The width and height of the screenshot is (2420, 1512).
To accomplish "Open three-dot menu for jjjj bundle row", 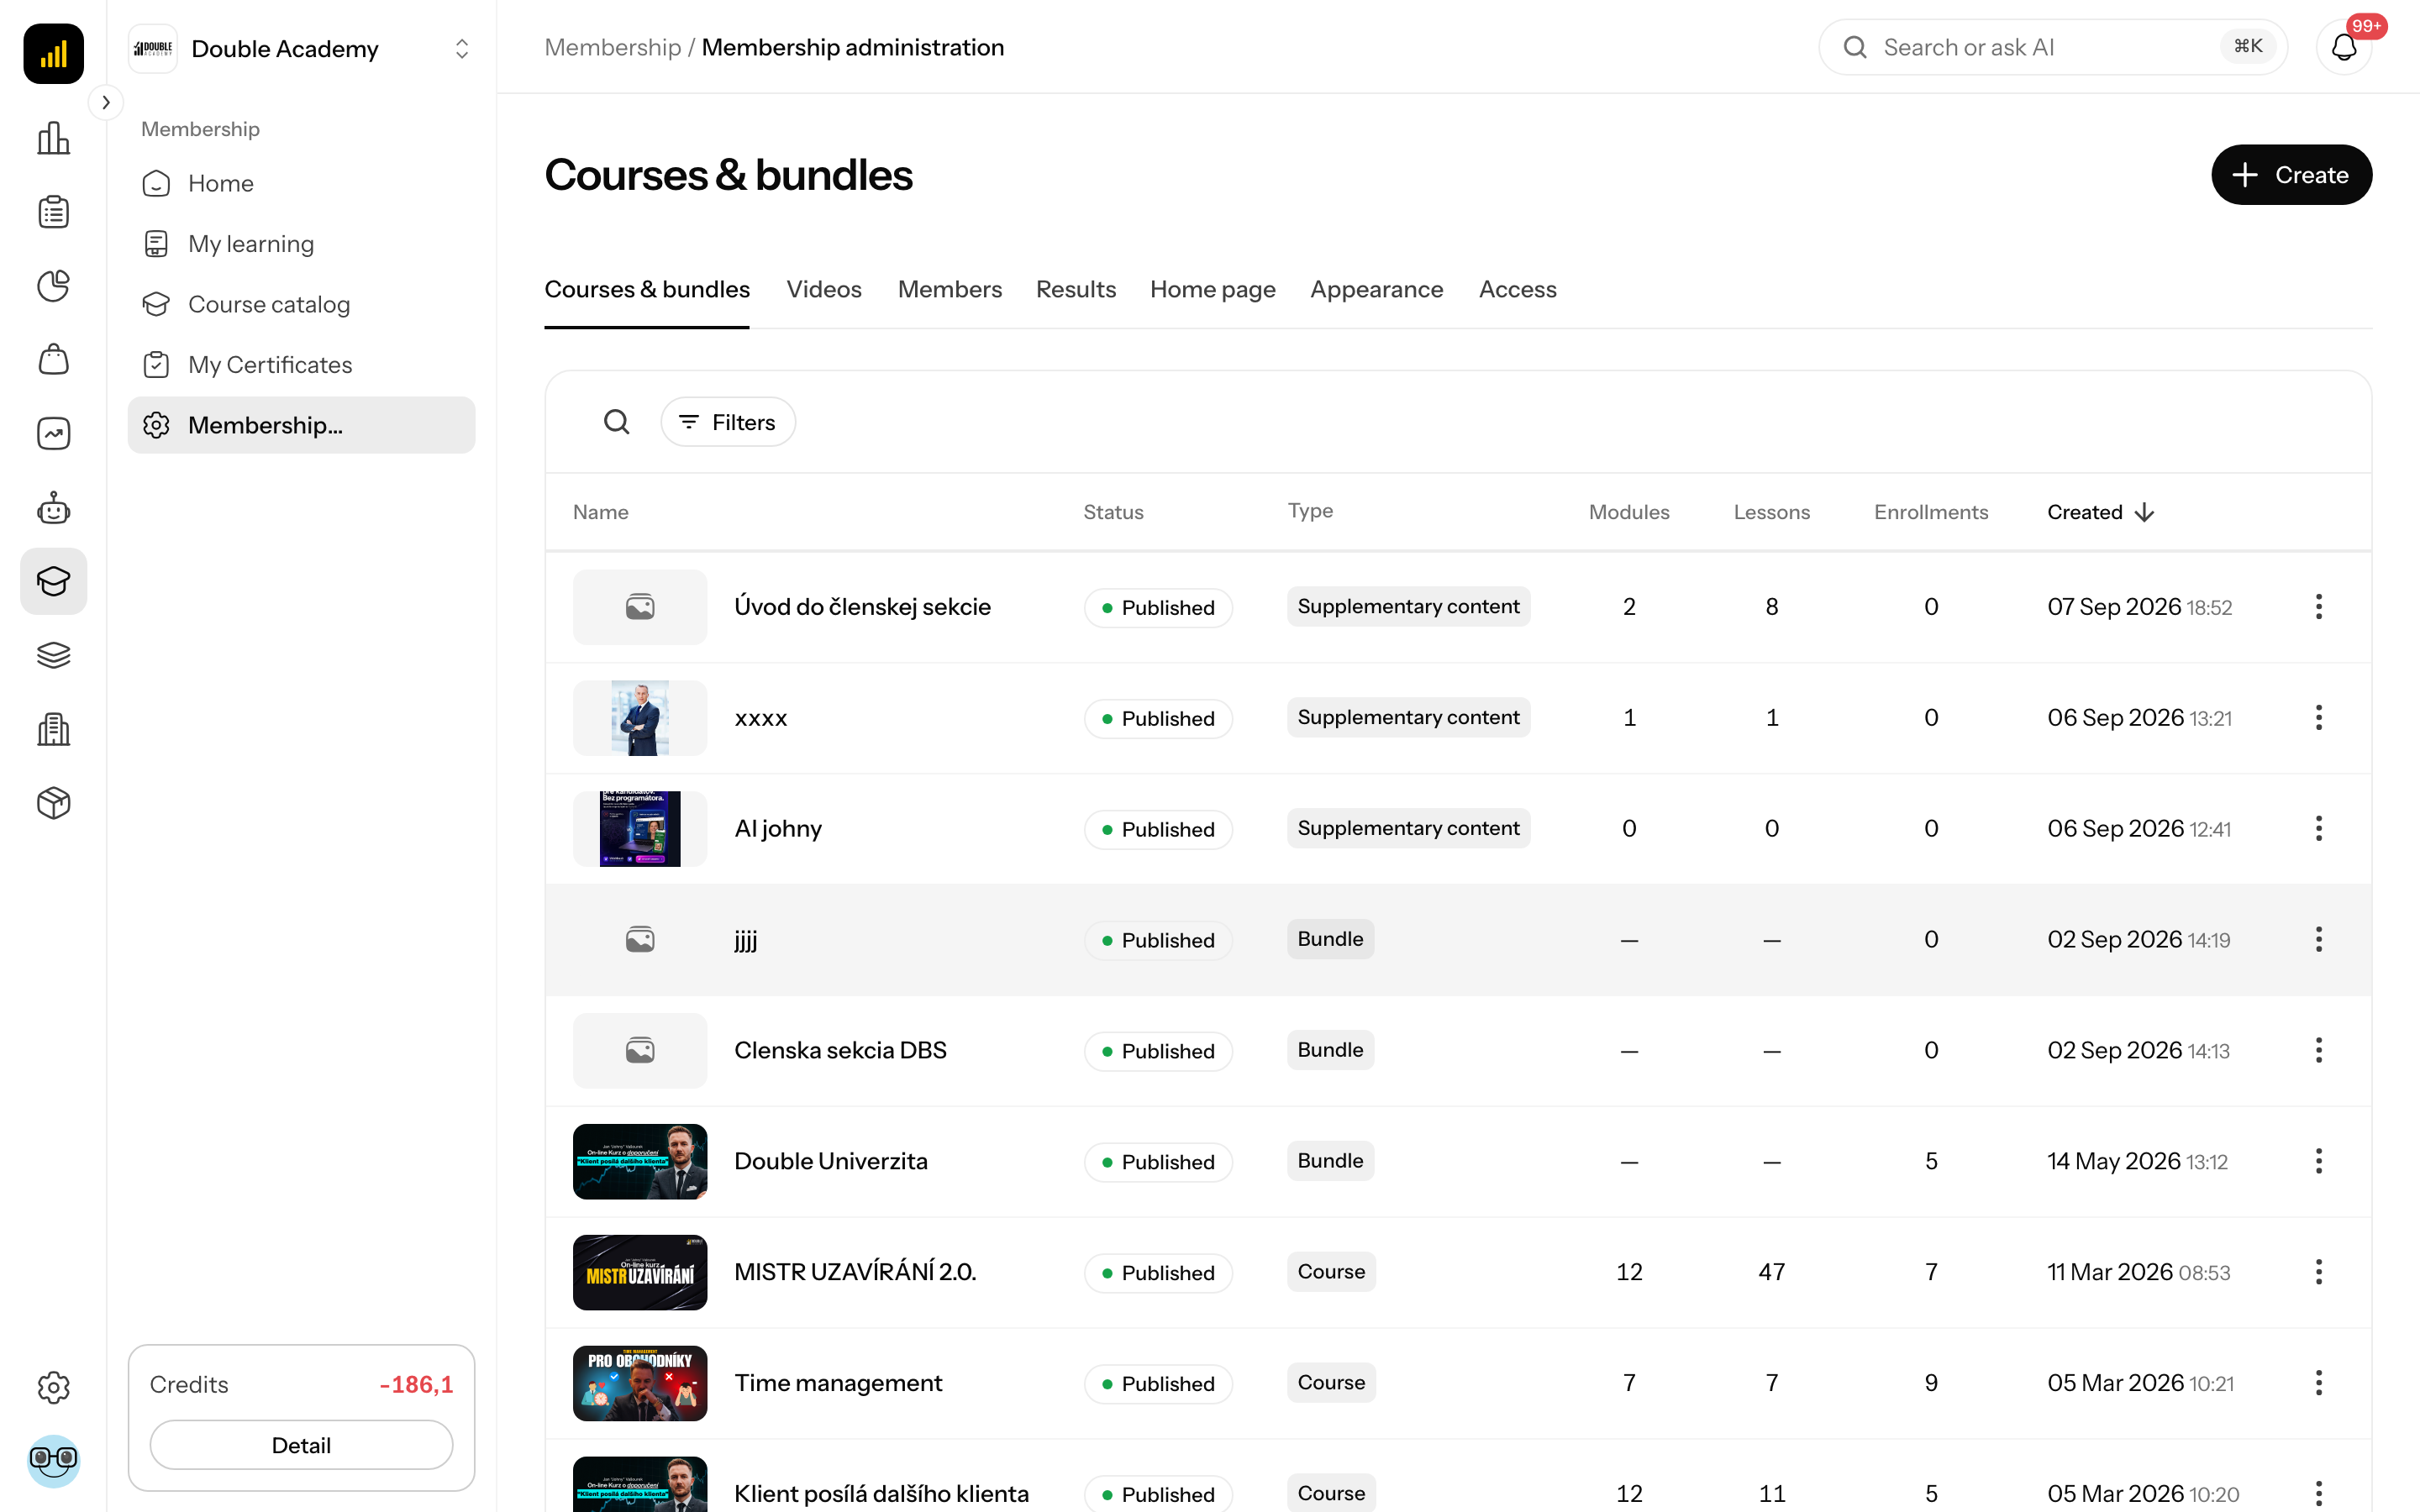I will 2318,940.
